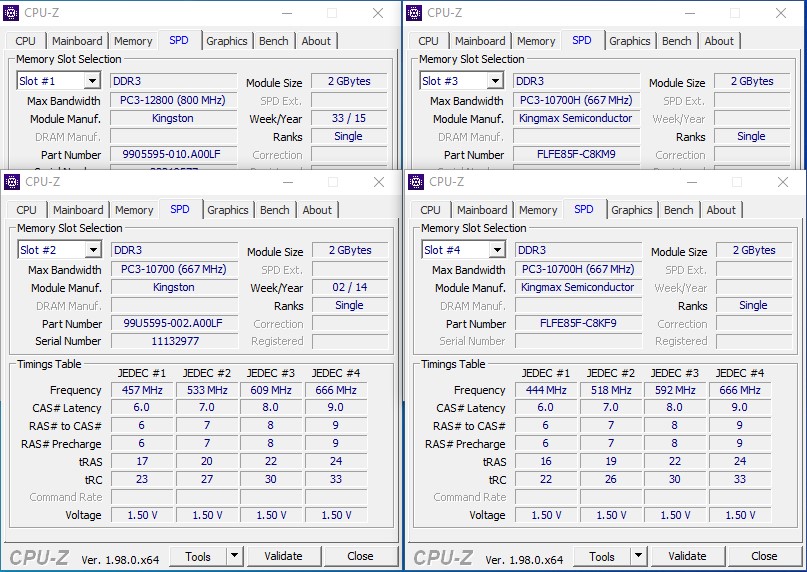Viewport: 807px width, 572px height.
Task: Click CPU-Z icon in Slot #2 window title
Action: [12, 182]
